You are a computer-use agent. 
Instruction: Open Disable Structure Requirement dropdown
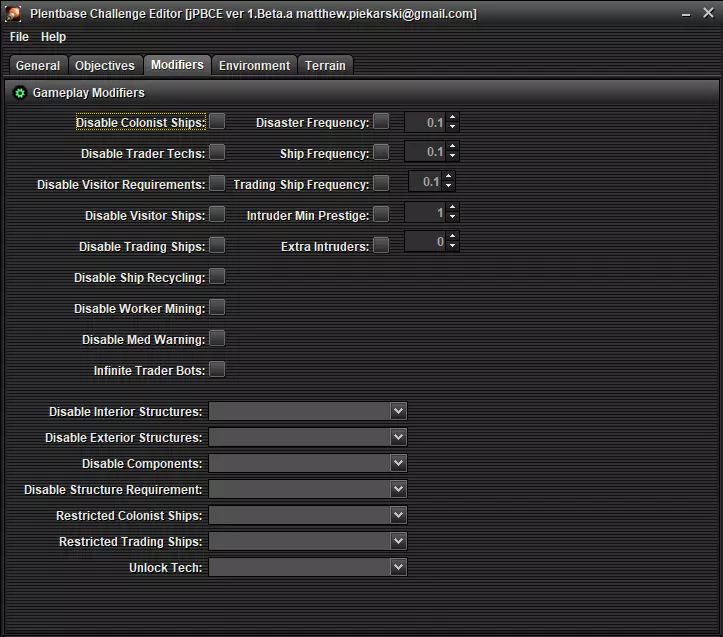[x=308, y=489]
